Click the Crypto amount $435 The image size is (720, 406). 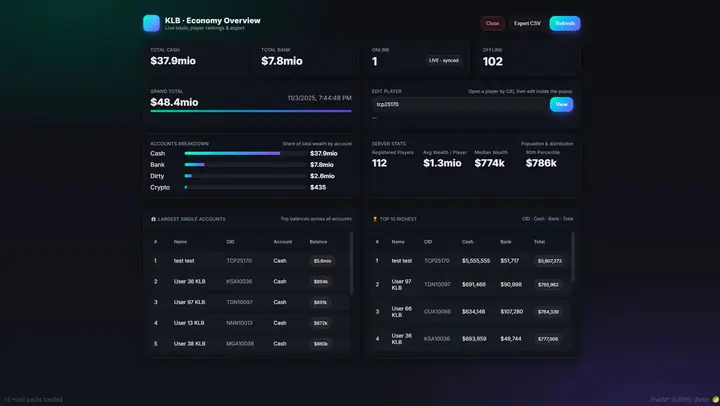[318, 187]
